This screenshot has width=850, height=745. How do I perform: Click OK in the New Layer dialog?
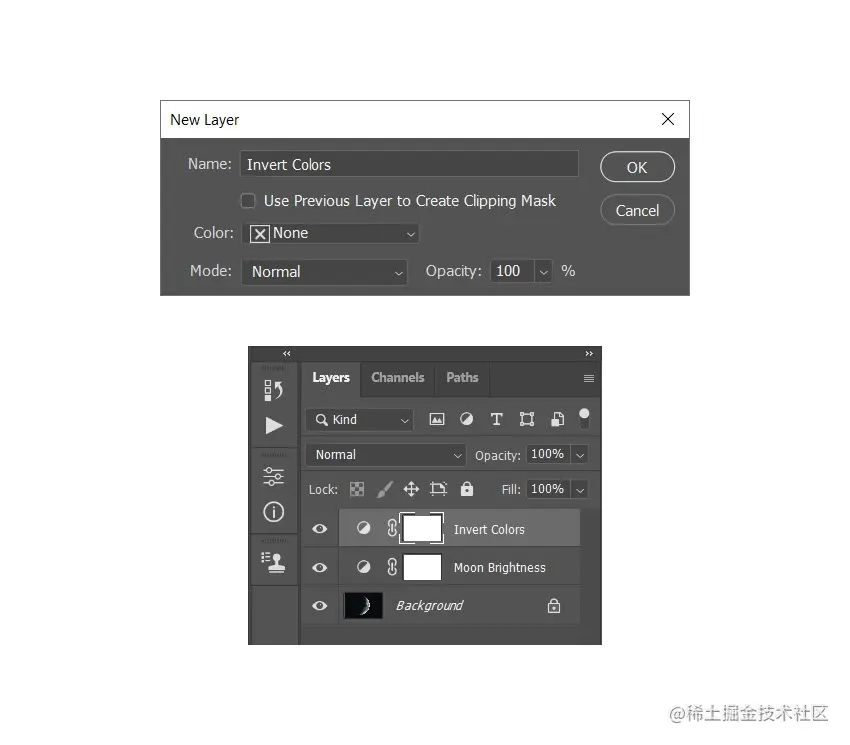pyautogui.click(x=637, y=167)
